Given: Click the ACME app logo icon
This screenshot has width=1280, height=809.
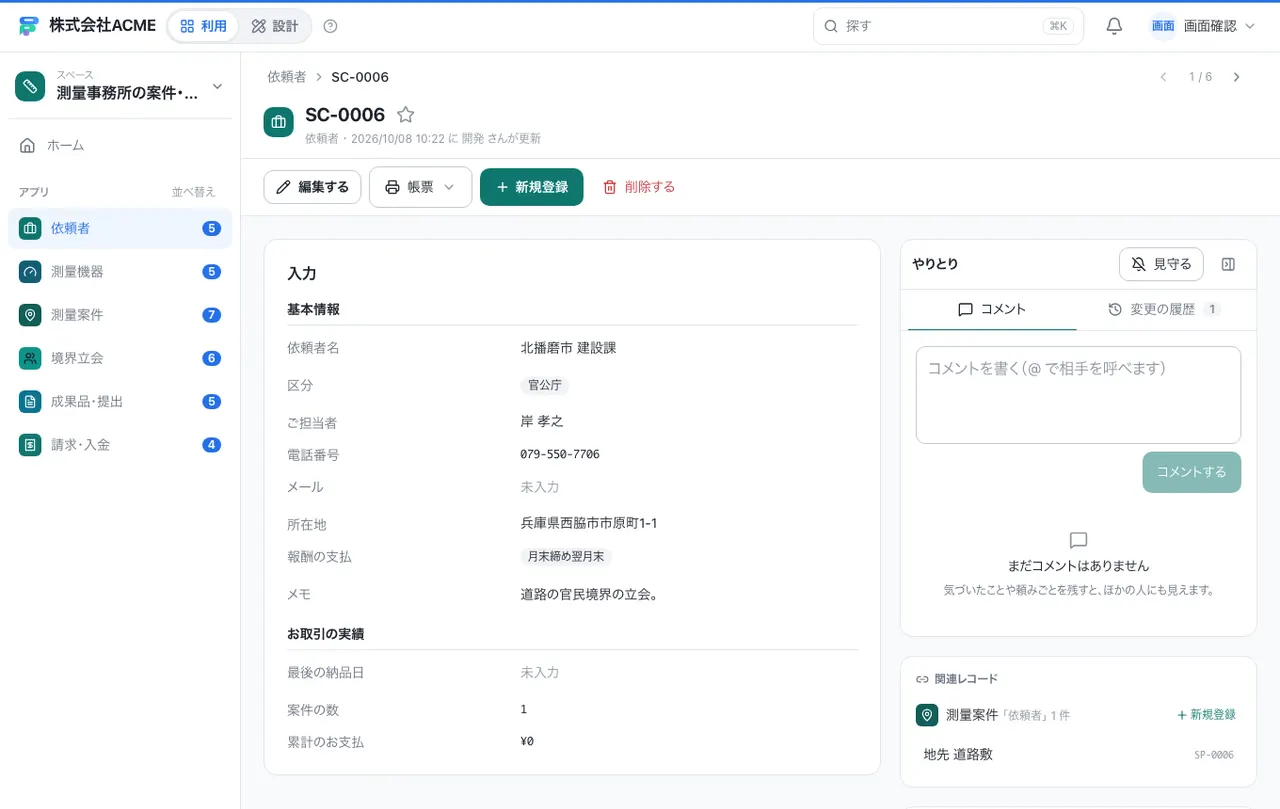Looking at the screenshot, I should coord(28,26).
